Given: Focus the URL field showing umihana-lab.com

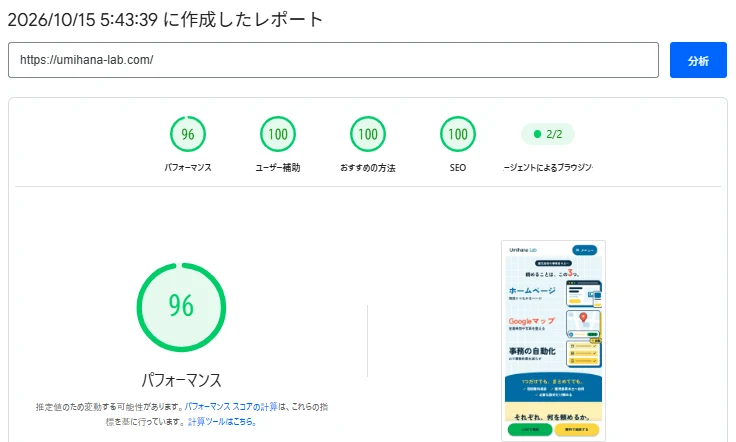Looking at the screenshot, I should (x=333, y=60).
